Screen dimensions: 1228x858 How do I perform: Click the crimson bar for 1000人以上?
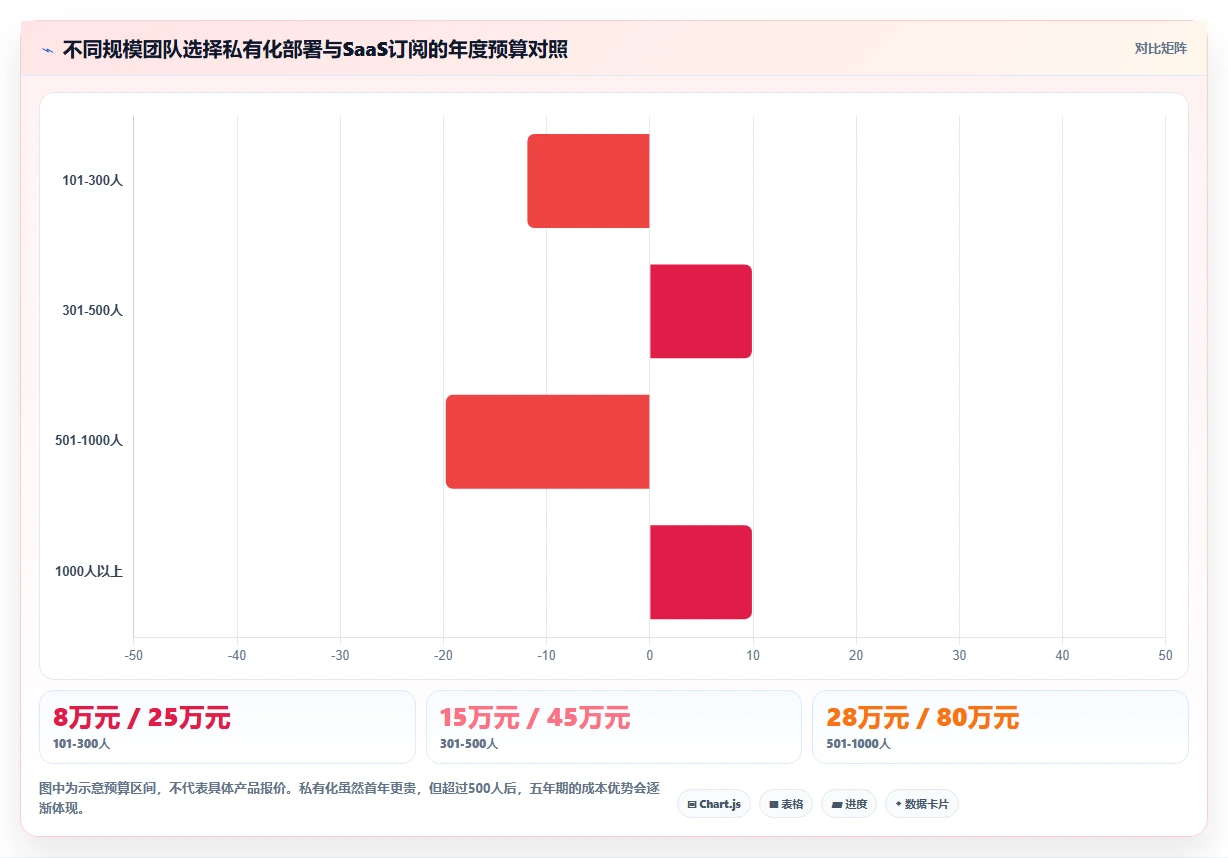pyautogui.click(x=701, y=572)
